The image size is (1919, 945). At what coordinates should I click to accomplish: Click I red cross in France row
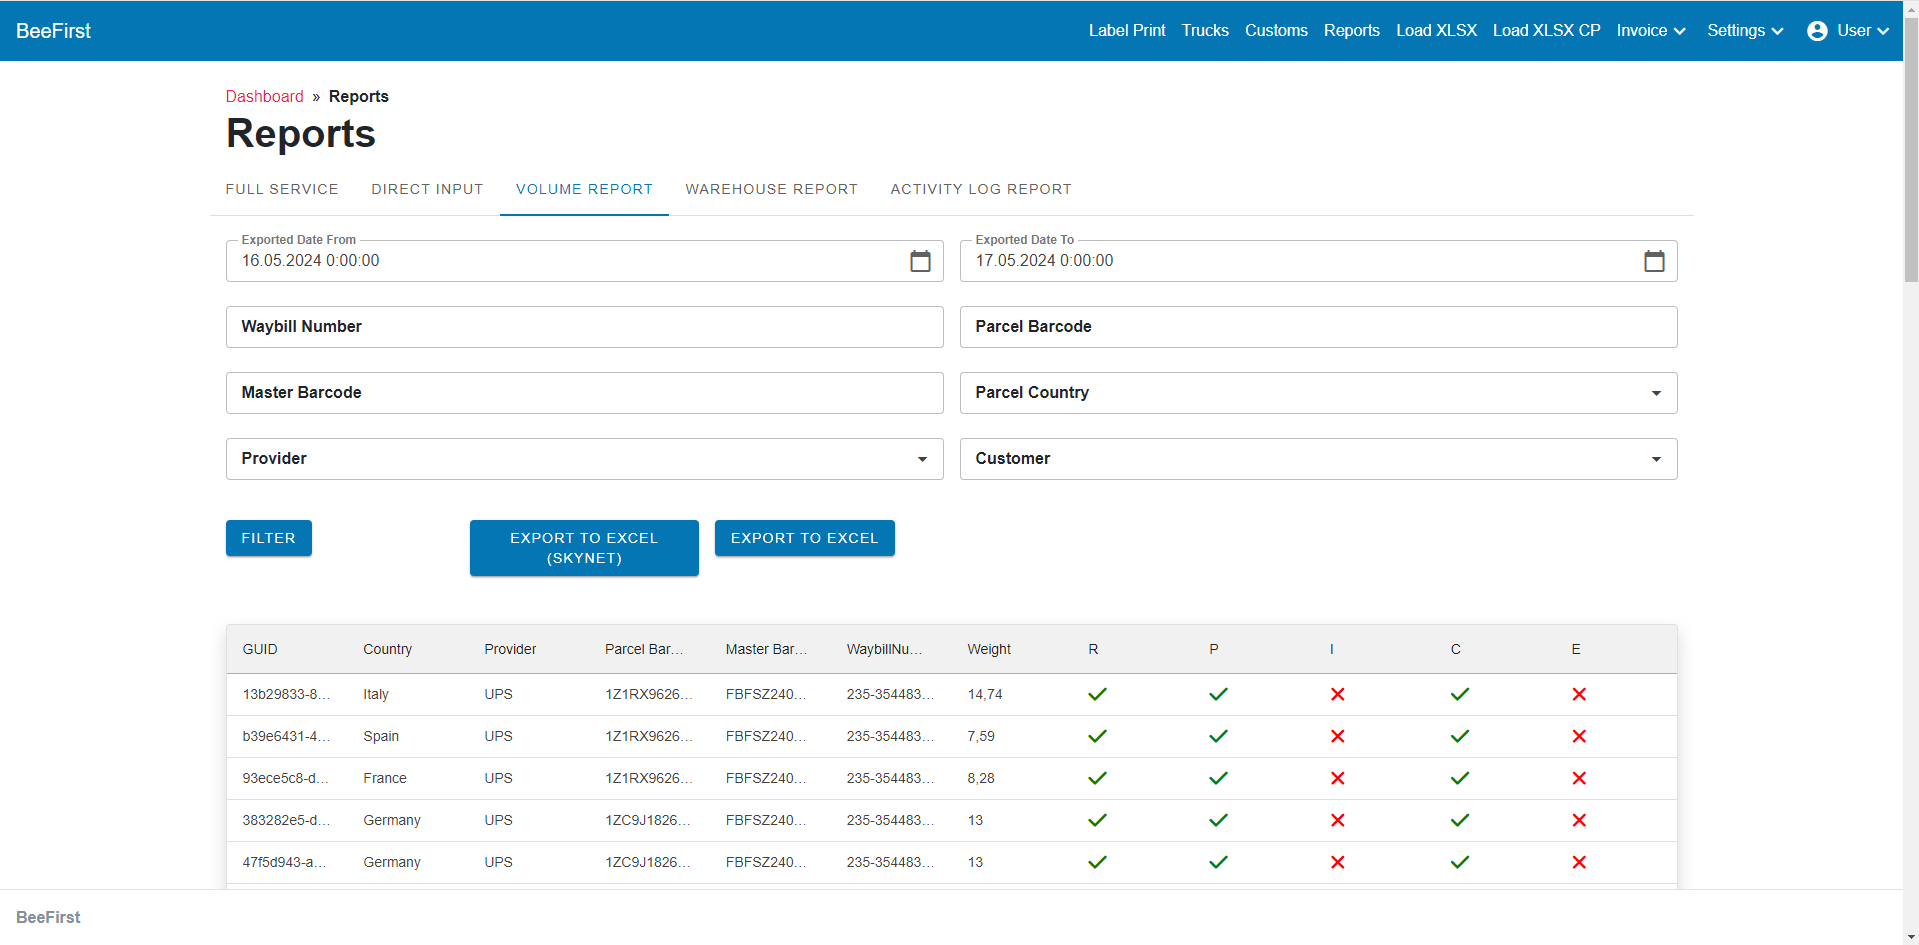click(1337, 778)
